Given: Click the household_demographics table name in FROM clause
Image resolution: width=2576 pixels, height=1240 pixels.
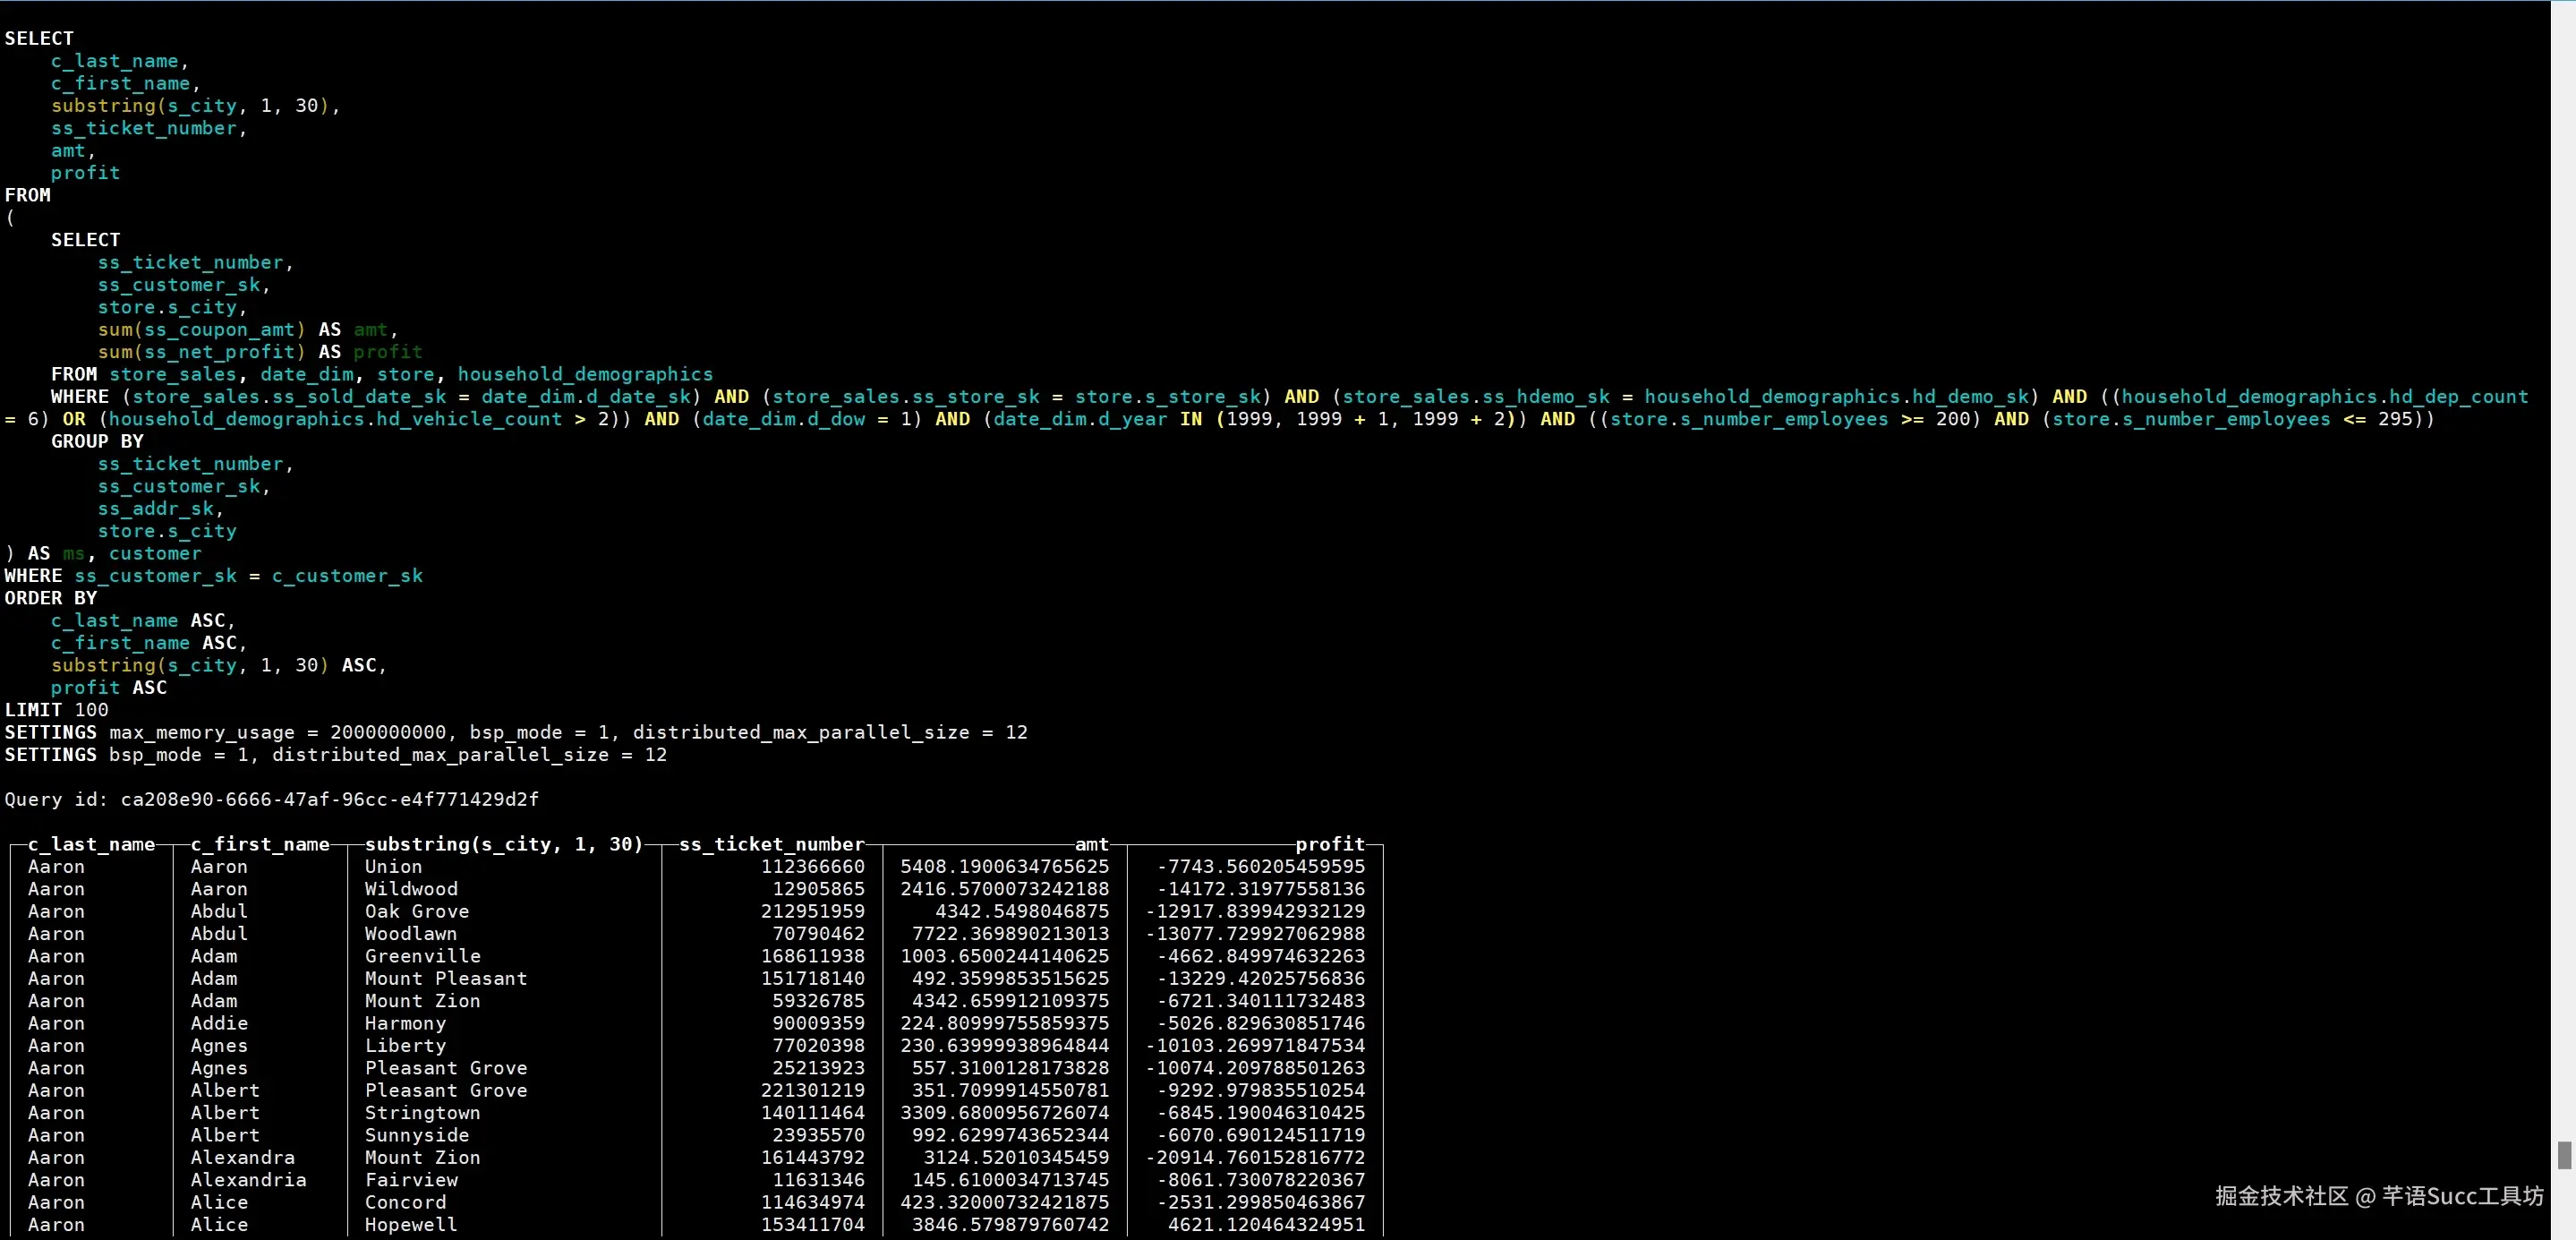Looking at the screenshot, I should [585, 374].
